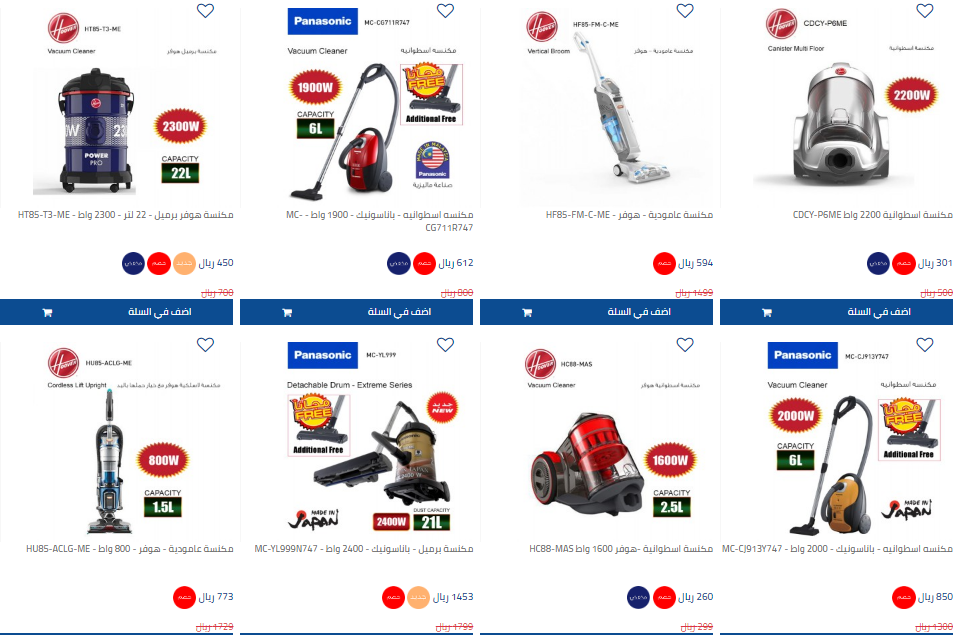Add 450 riyal Hoover barrel vacuum to cart
The height and width of the screenshot is (635, 975).
click(x=116, y=312)
